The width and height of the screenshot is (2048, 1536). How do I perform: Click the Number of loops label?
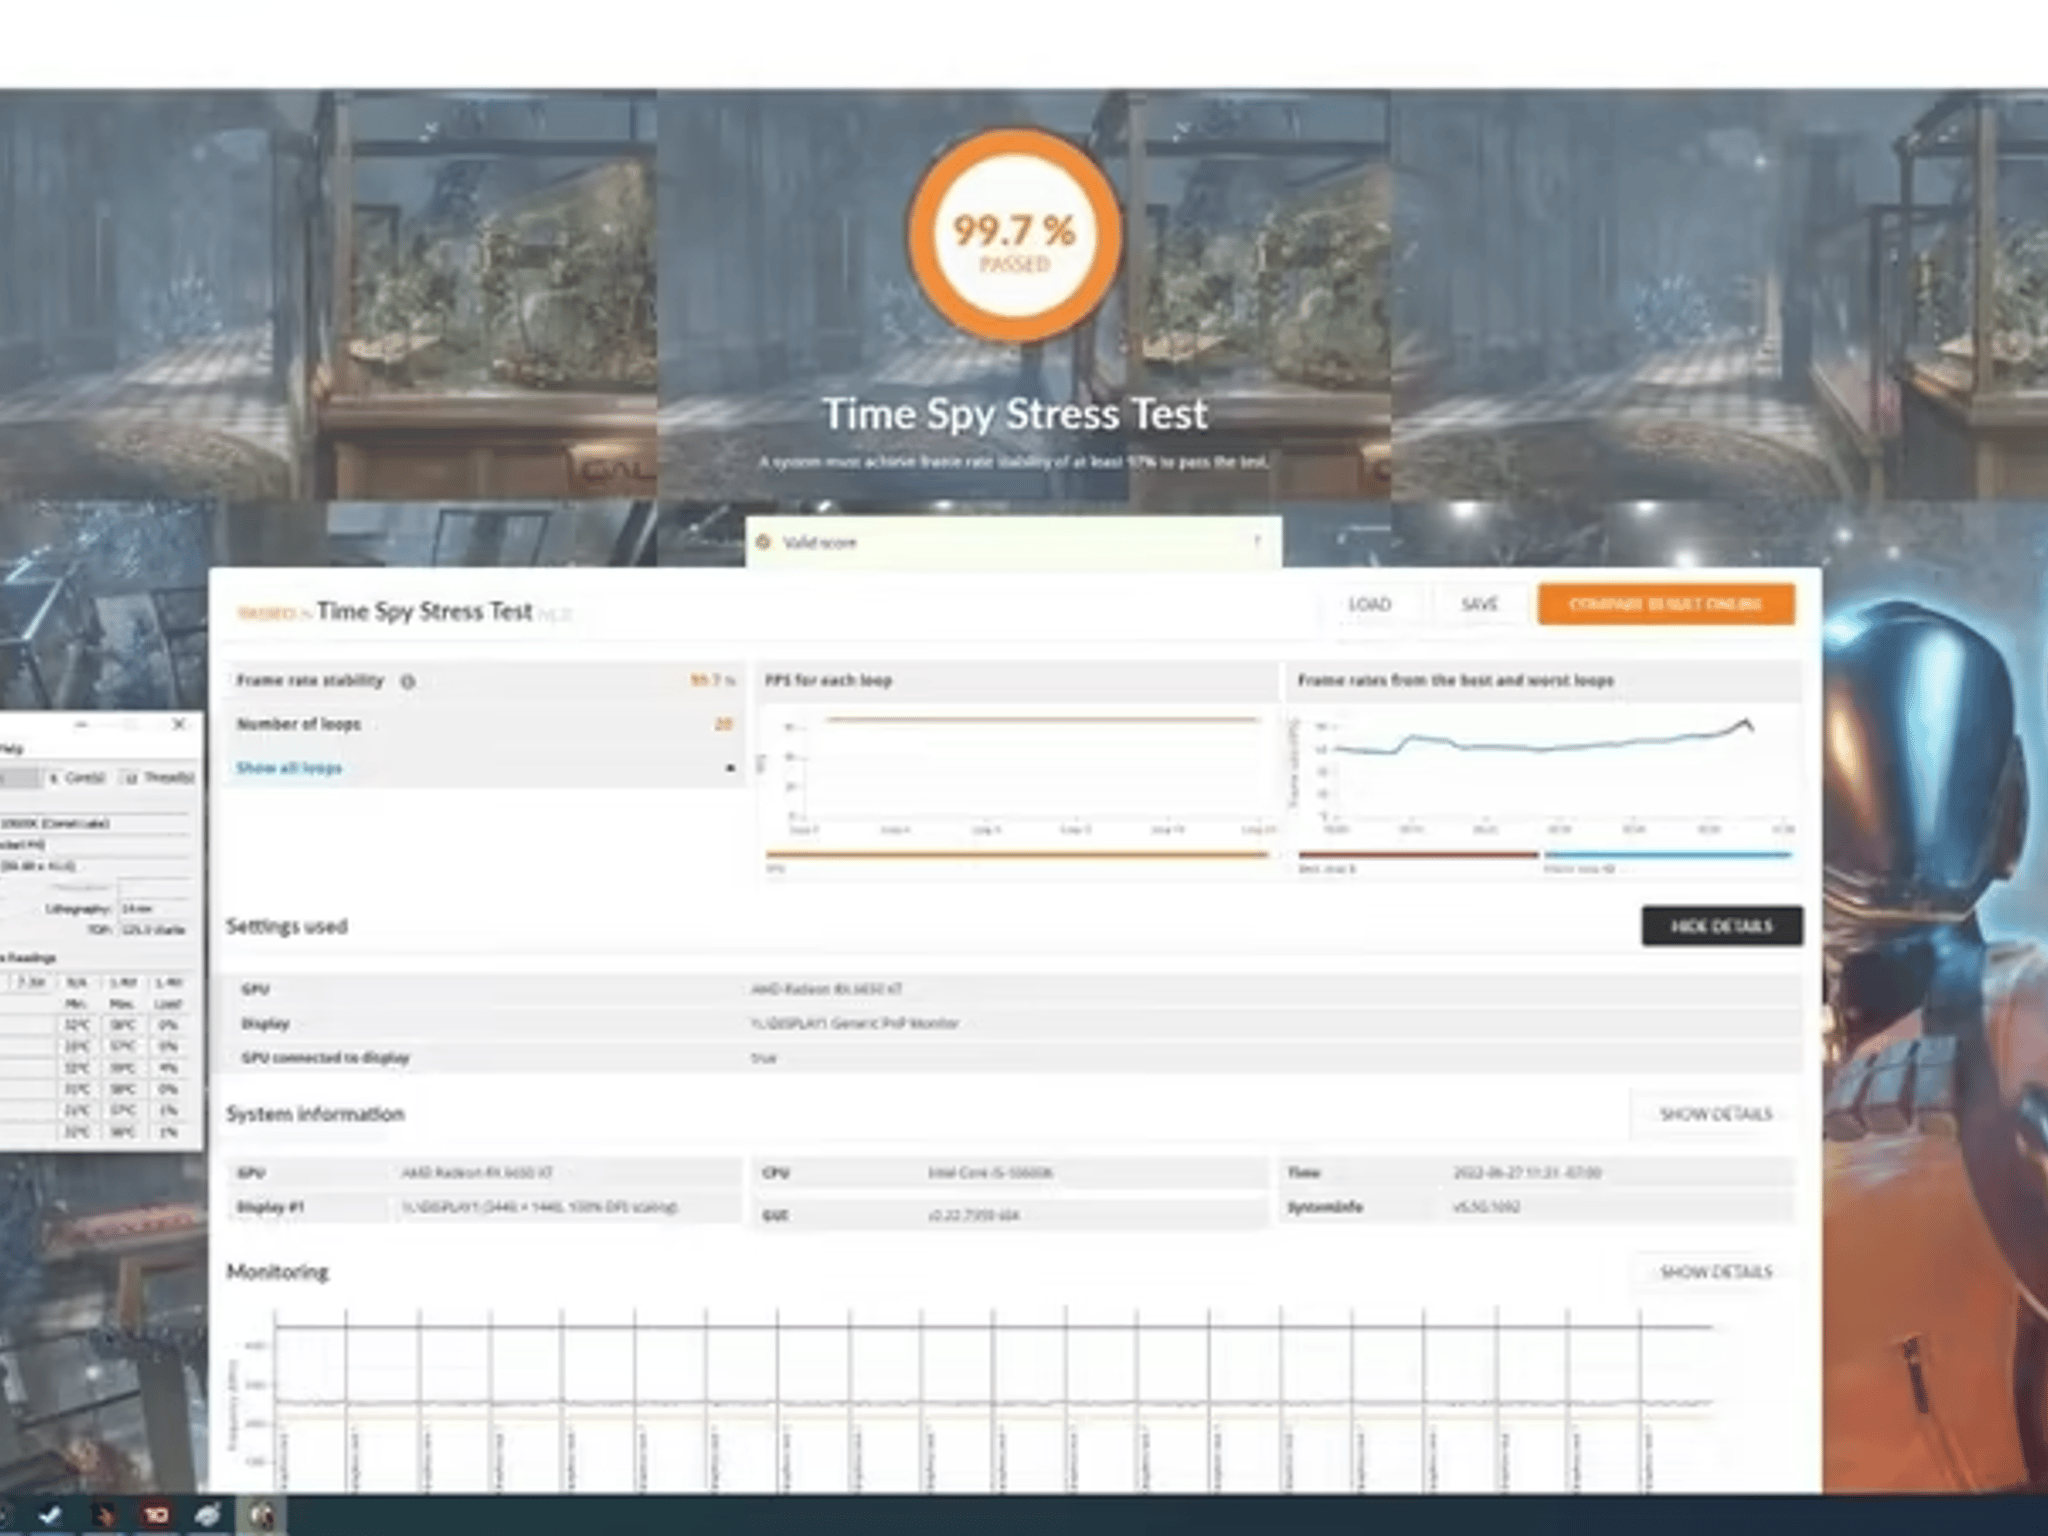299,724
